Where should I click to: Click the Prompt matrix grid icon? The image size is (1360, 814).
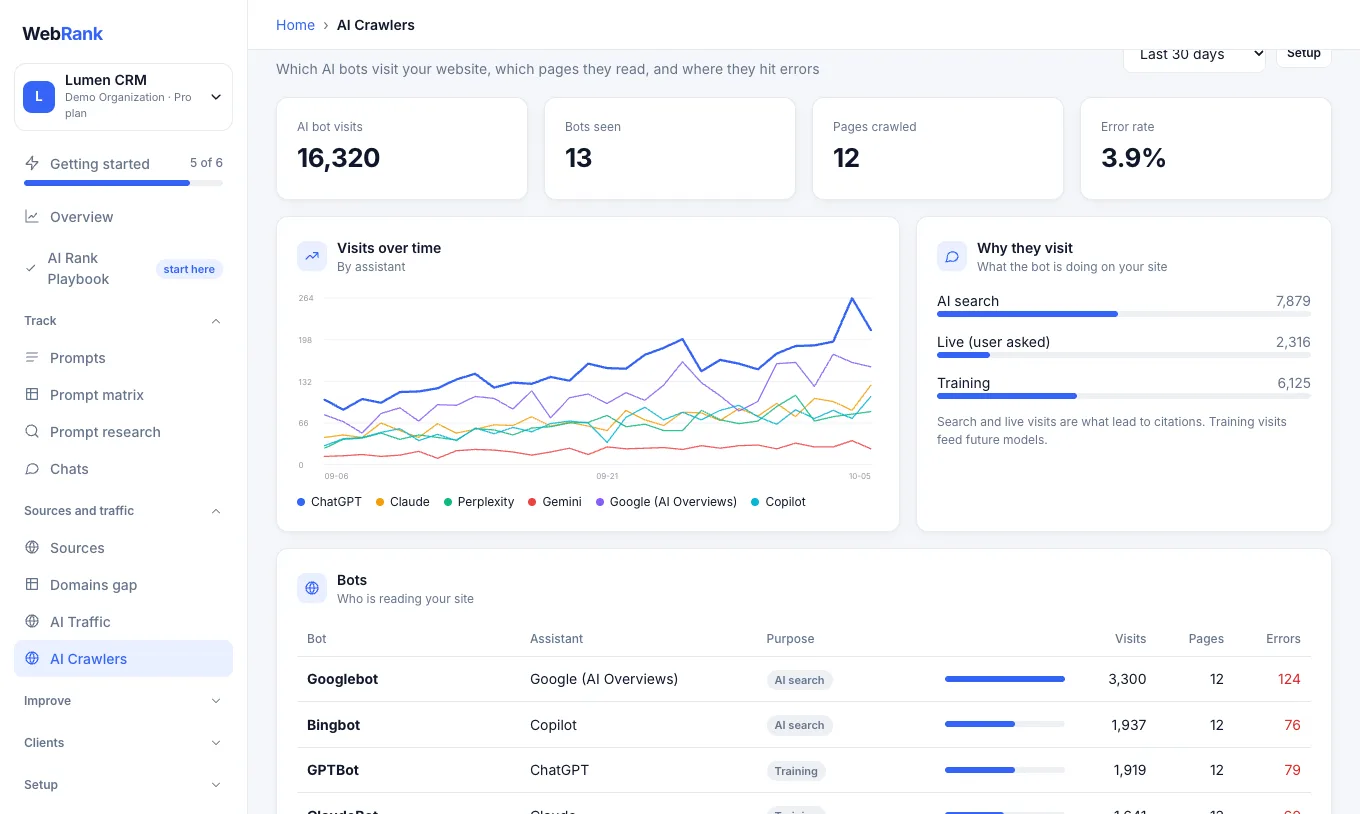[32, 395]
